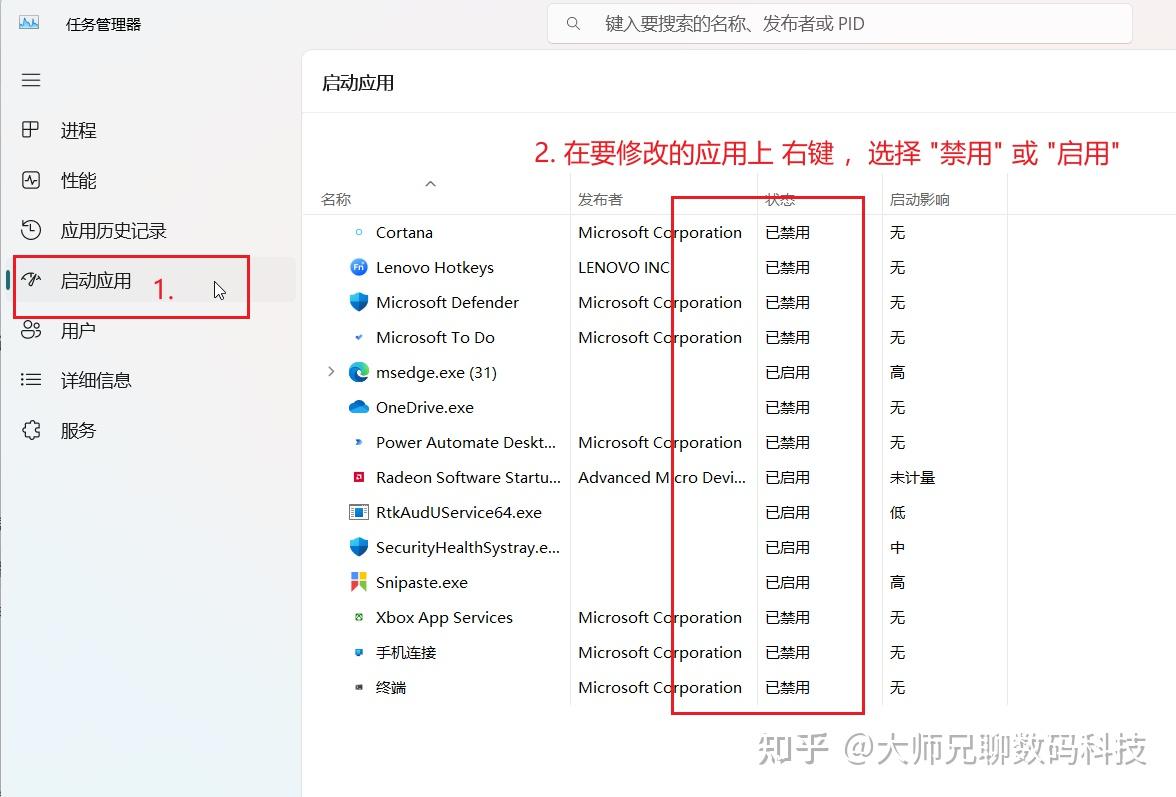This screenshot has height=797, width=1176.
Task: Toggle the hamburger navigation menu
Action: 31,80
